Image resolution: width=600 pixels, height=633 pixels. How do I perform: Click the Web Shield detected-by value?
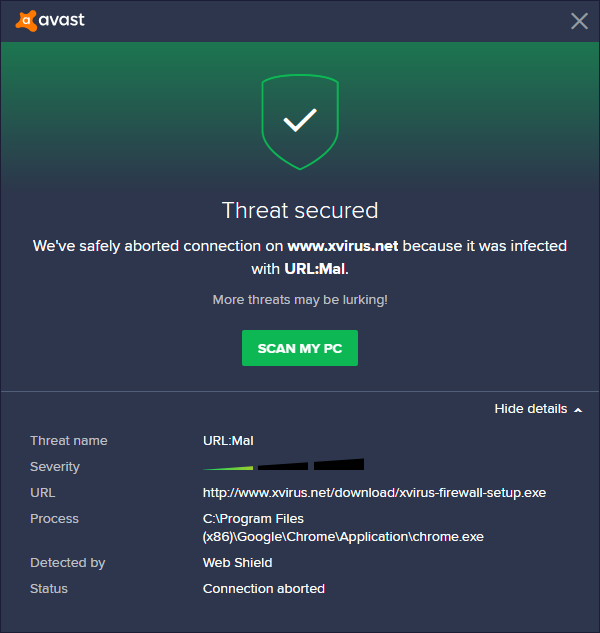[x=237, y=563]
